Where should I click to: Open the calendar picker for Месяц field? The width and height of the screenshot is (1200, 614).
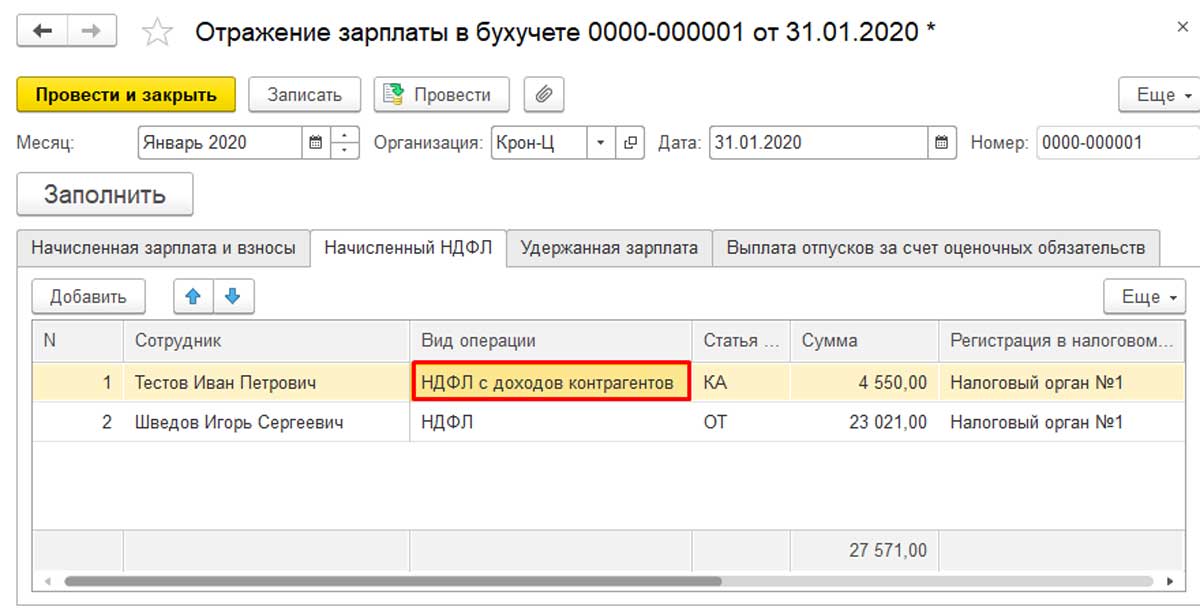pos(316,143)
